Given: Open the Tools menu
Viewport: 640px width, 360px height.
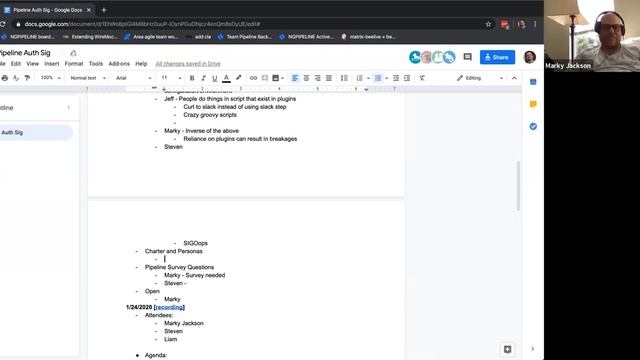Looking at the screenshot, I should (96, 64).
